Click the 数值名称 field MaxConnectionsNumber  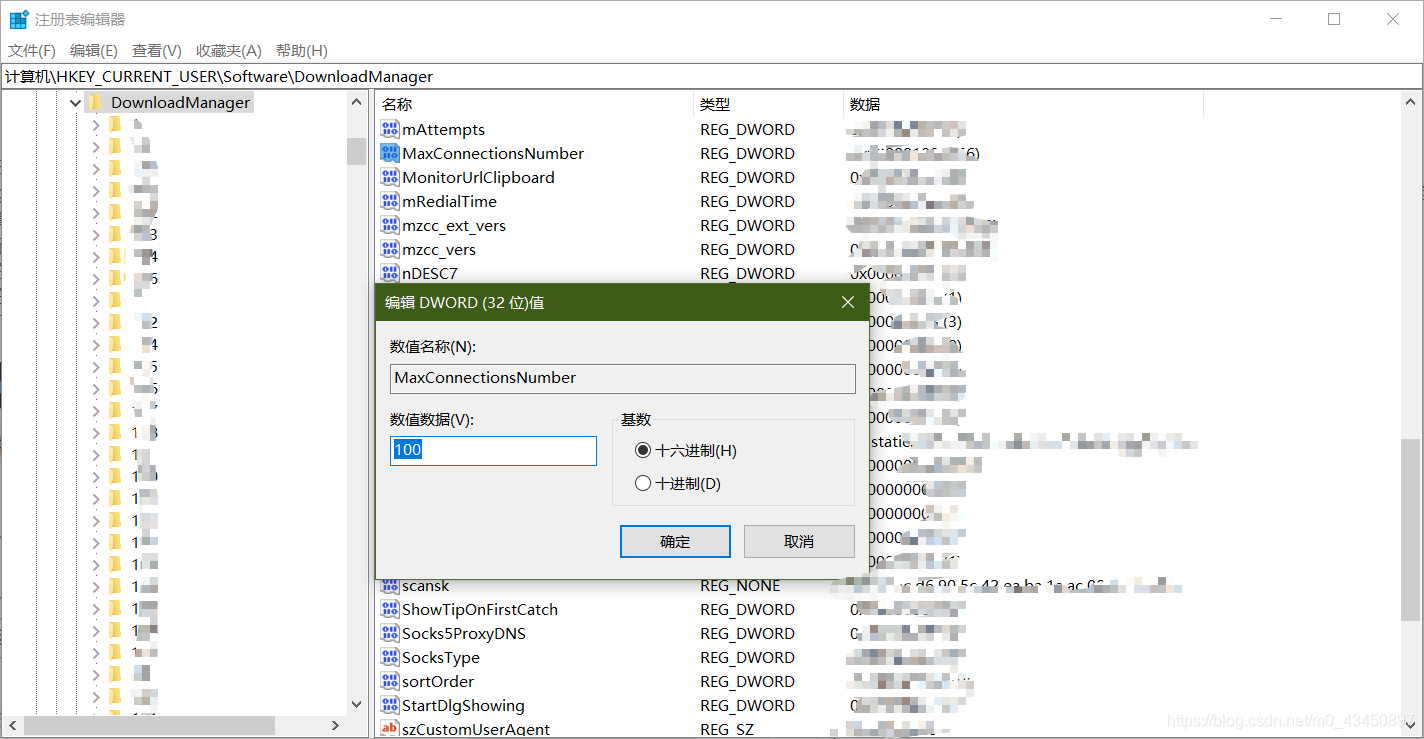pos(623,378)
